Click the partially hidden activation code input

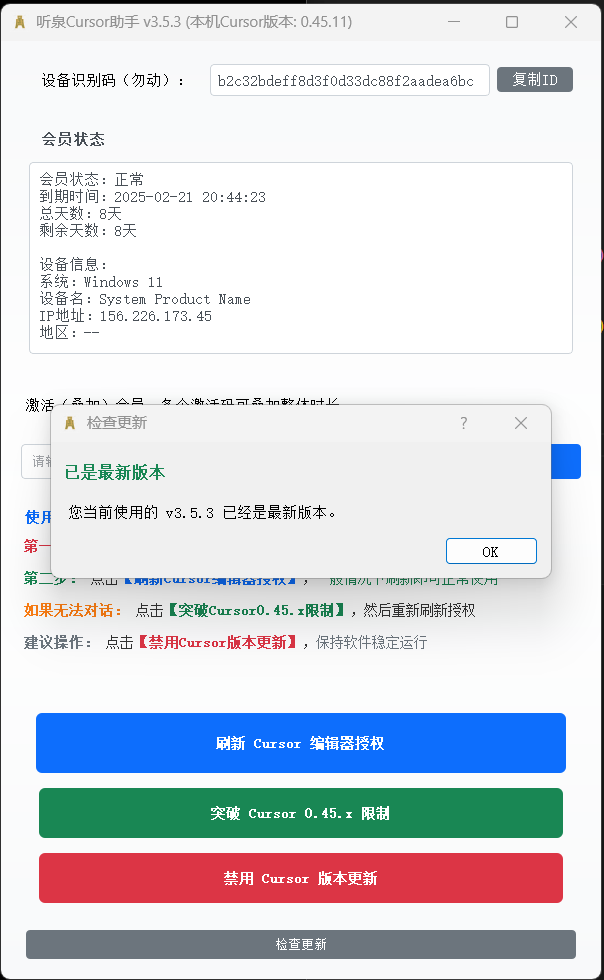click(x=36, y=461)
